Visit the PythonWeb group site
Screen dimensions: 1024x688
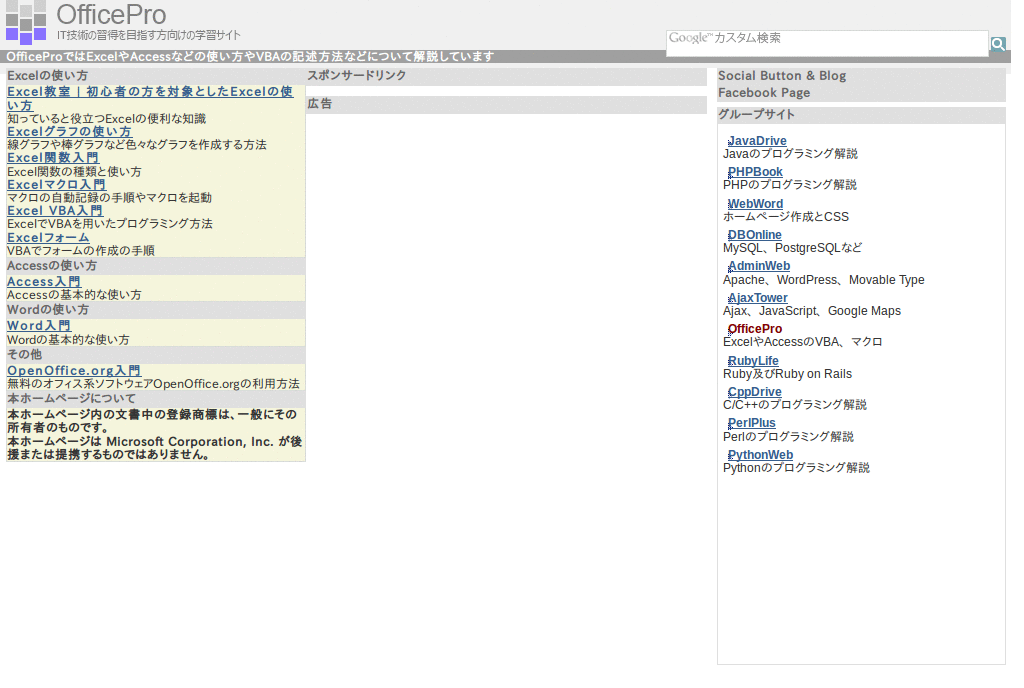tap(760, 454)
